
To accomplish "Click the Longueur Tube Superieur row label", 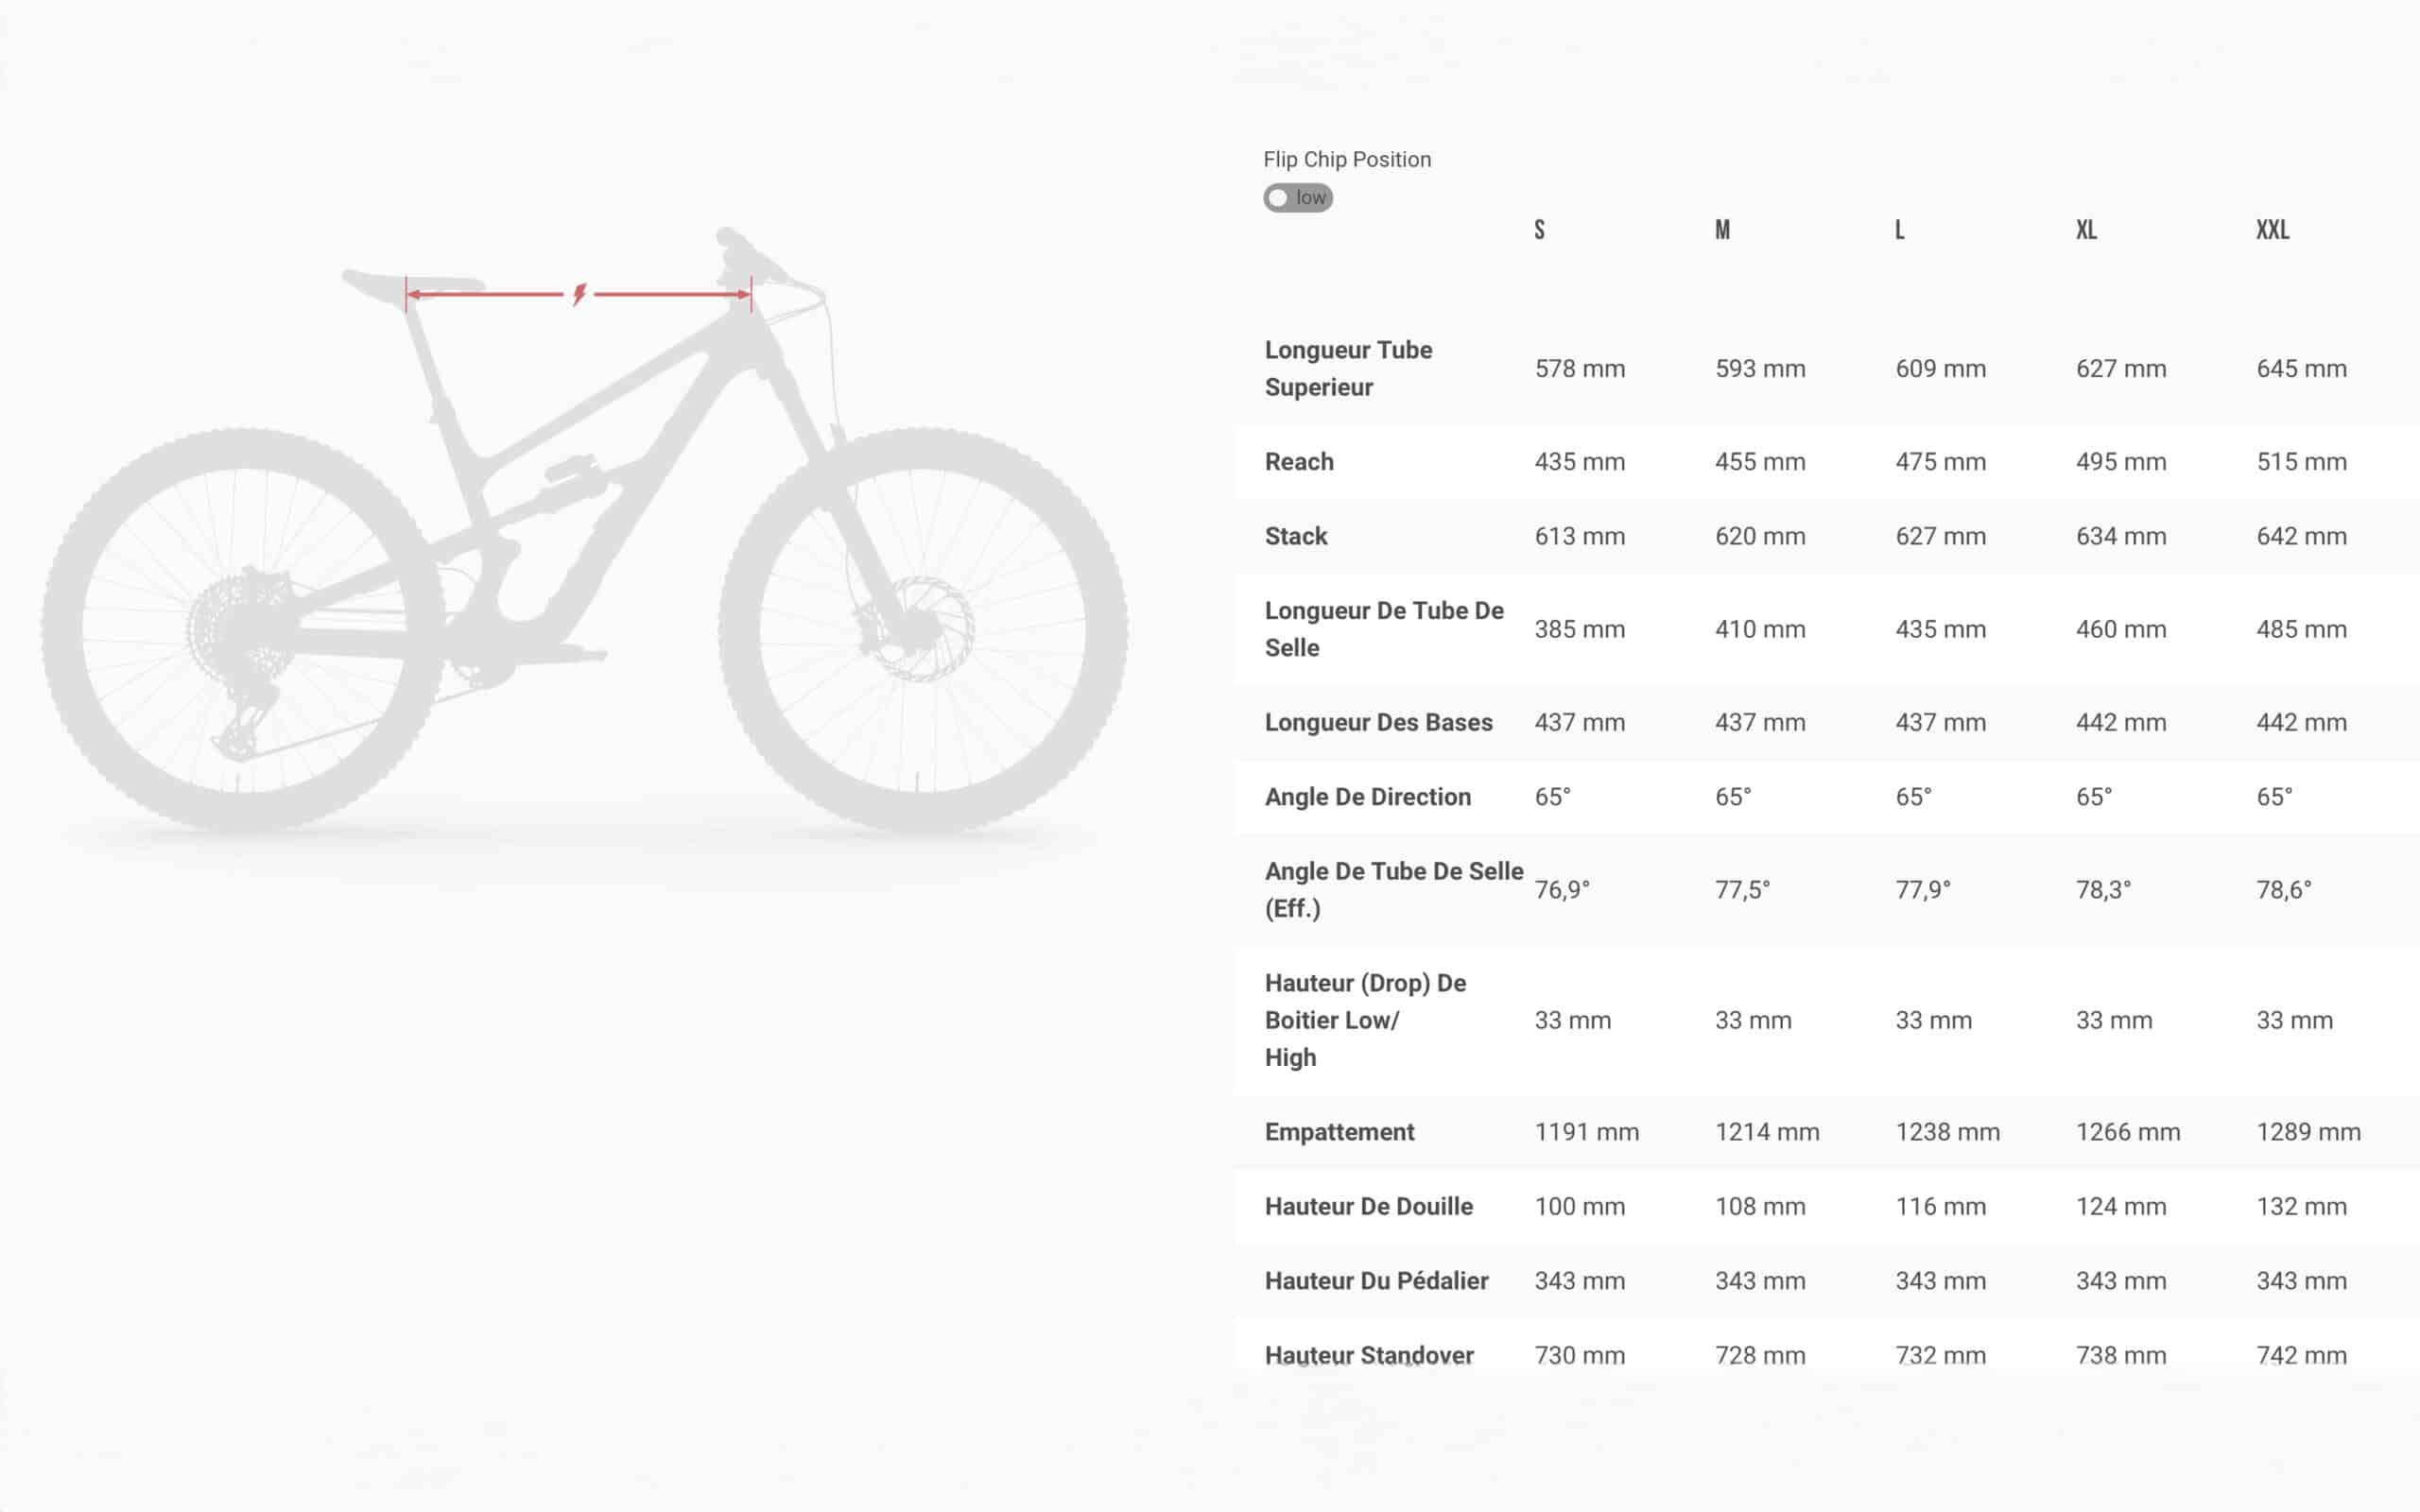I will tap(1348, 368).
